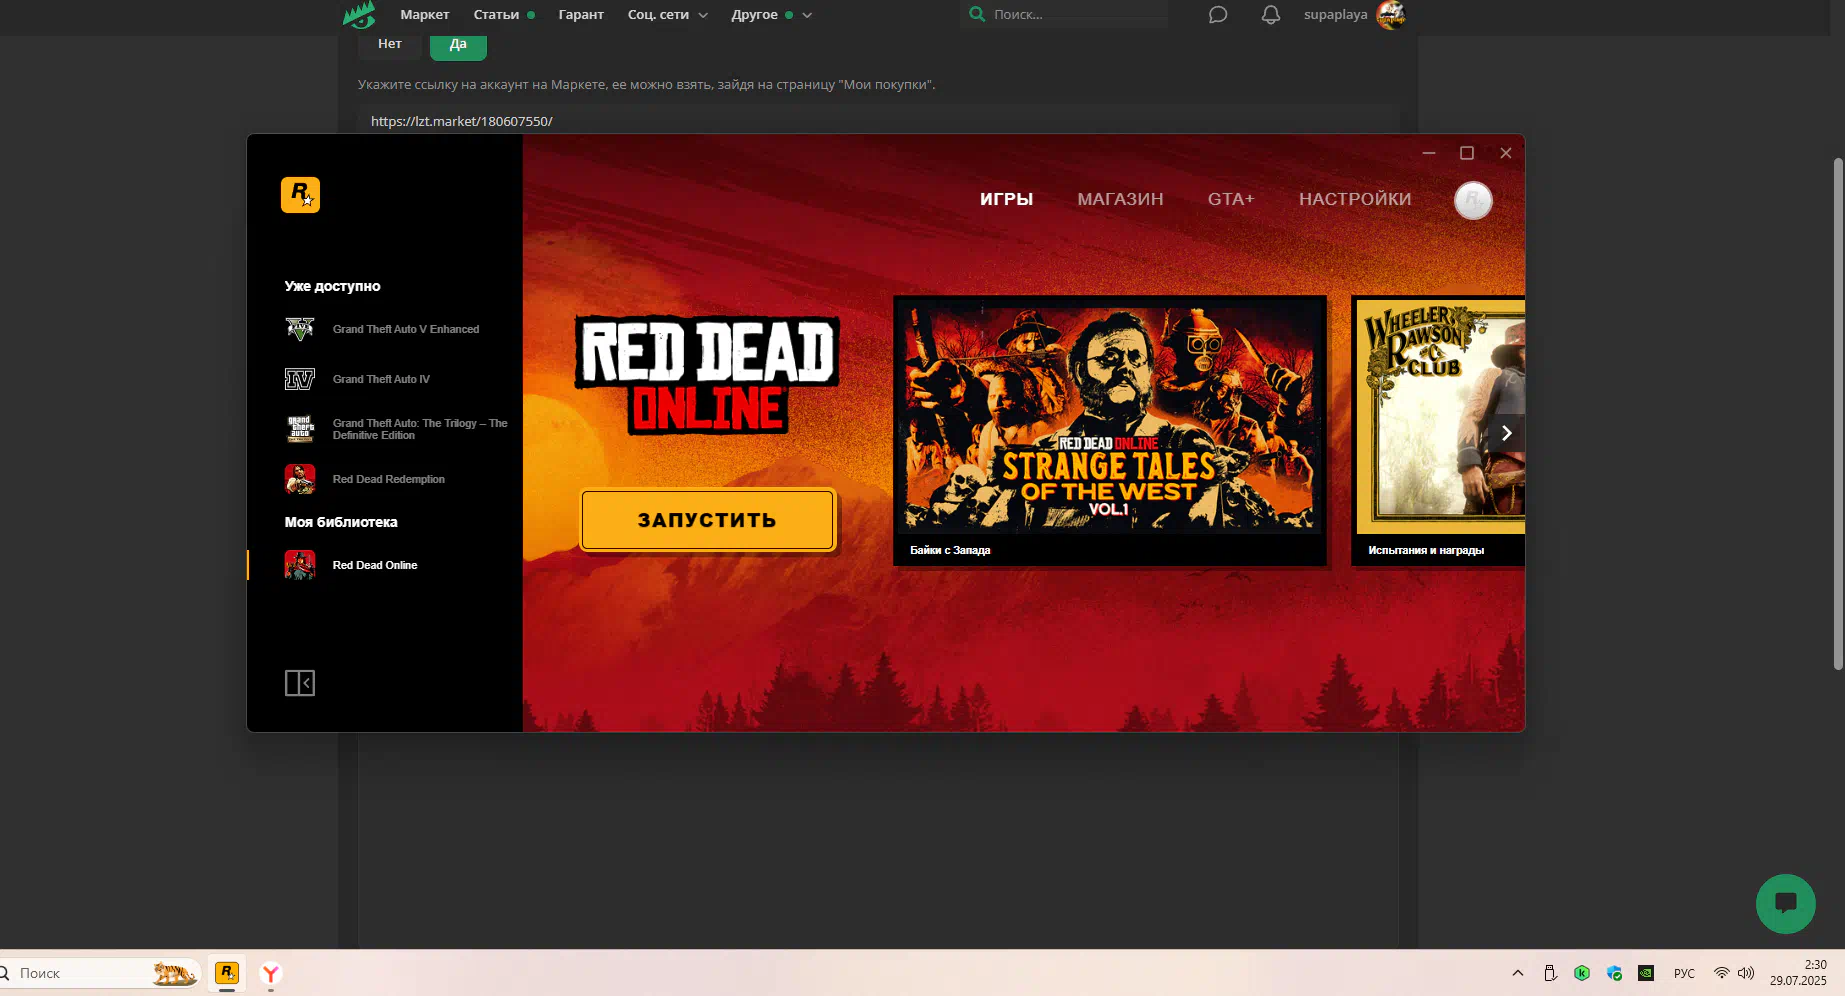Click the 'Байки с Запада' caption
Screen dimensions: 1845x996
coord(950,550)
